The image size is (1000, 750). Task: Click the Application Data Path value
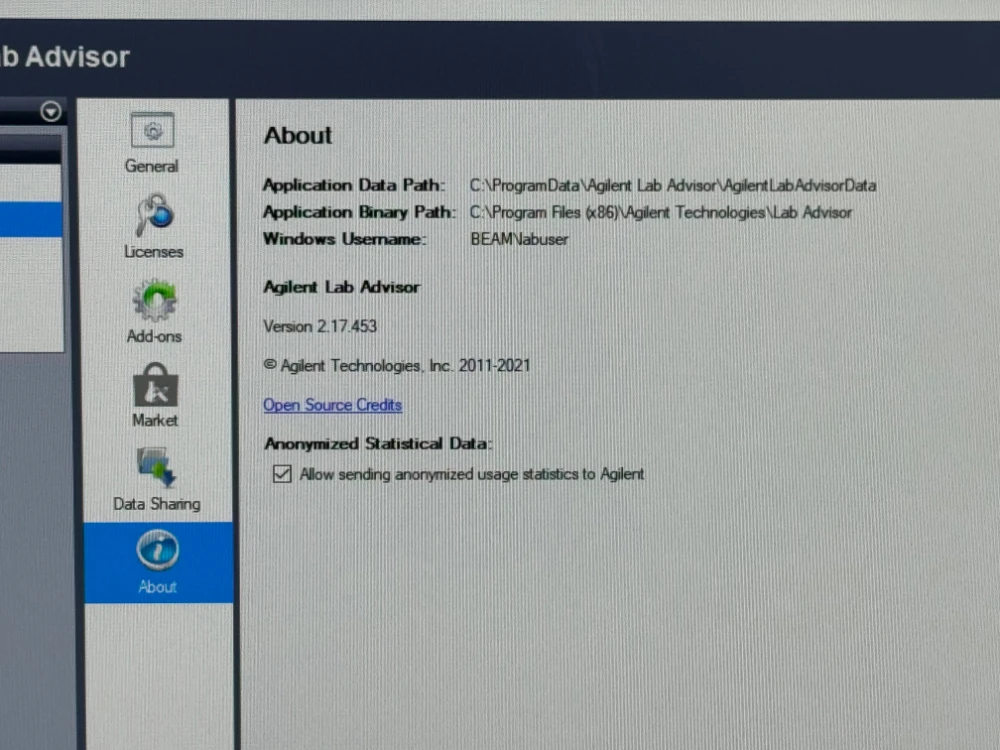tap(673, 186)
